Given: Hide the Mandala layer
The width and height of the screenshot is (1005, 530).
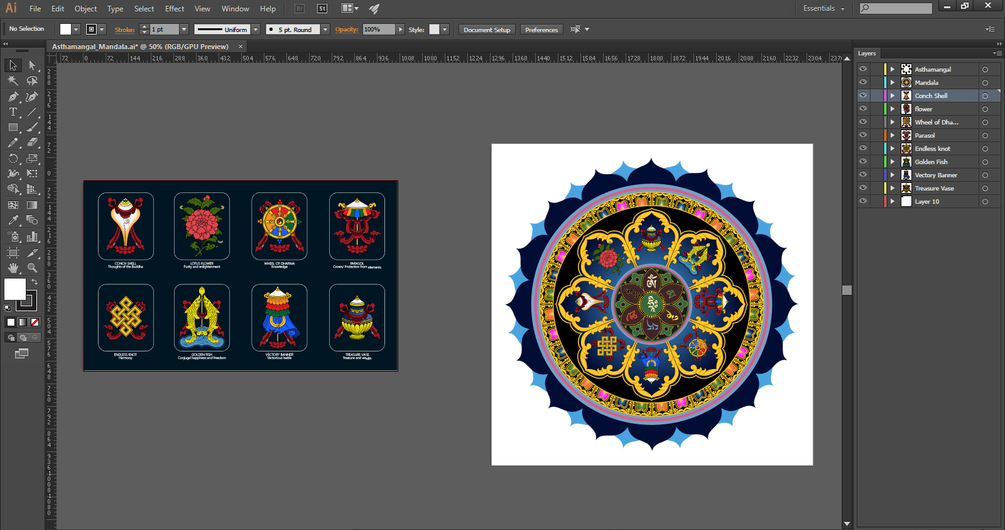Looking at the screenshot, I should (x=863, y=82).
